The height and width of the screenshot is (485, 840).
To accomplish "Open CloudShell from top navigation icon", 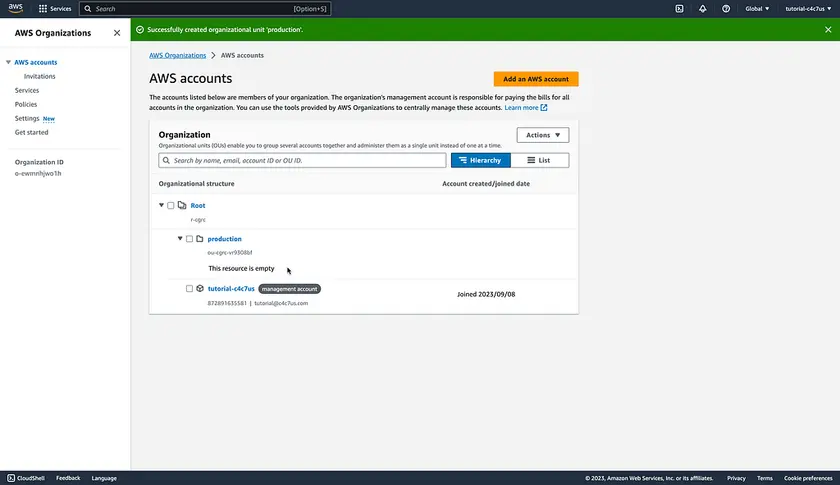I will pyautogui.click(x=679, y=9).
